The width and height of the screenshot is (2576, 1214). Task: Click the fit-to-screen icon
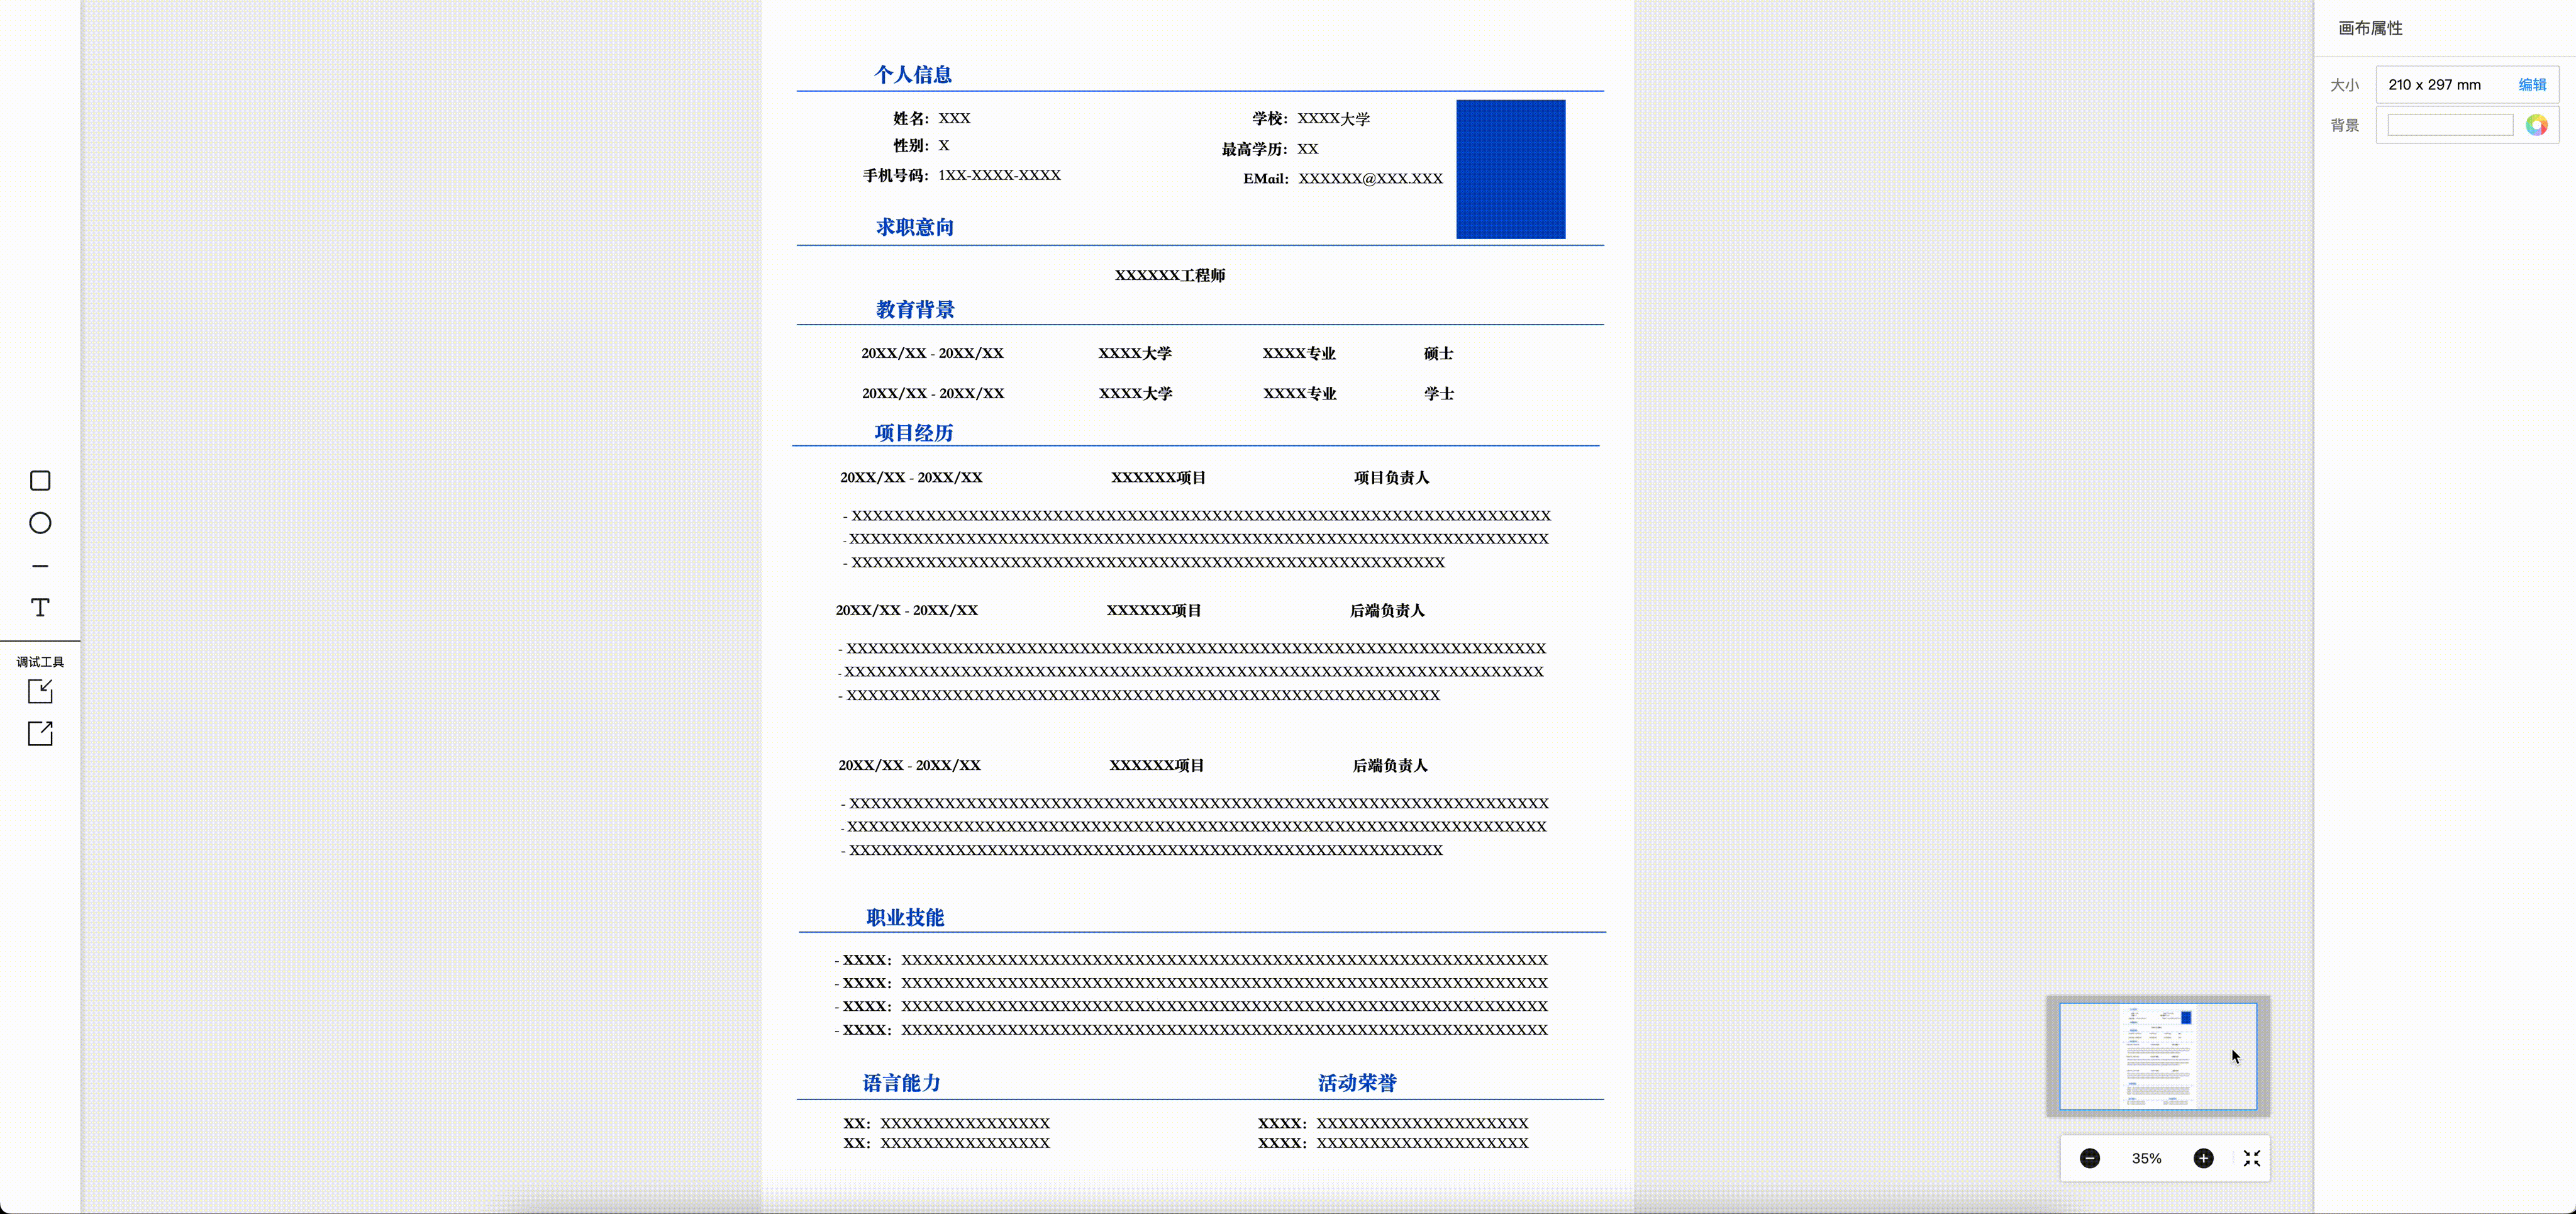2252,1158
